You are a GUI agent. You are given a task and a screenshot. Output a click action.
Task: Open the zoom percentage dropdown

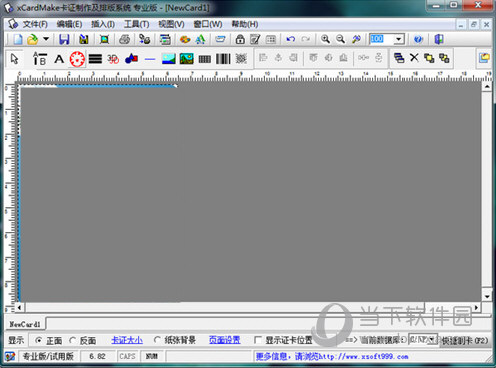tap(399, 39)
